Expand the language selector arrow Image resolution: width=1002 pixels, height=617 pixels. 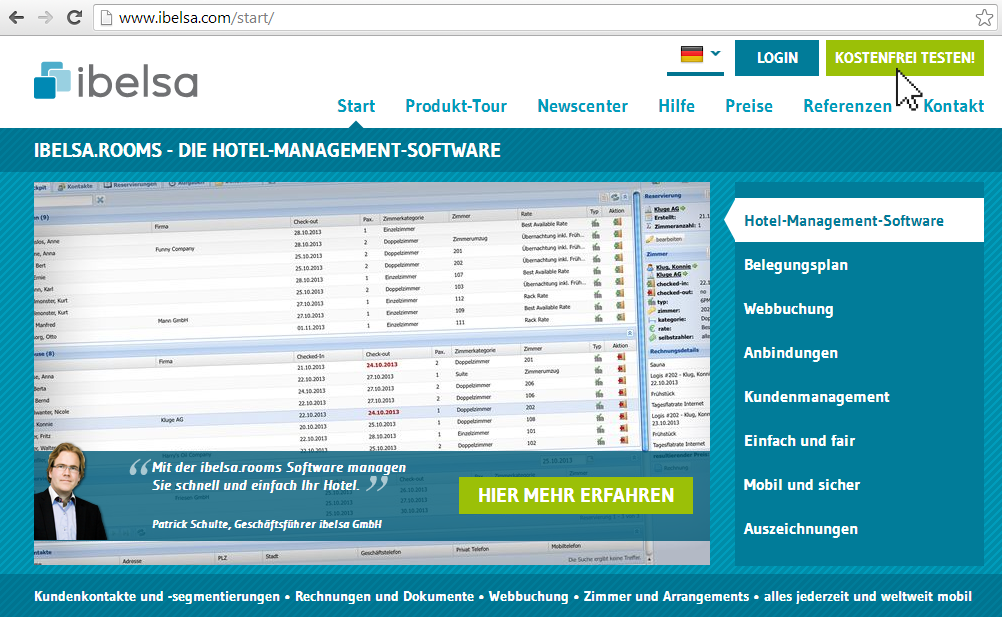pos(716,54)
